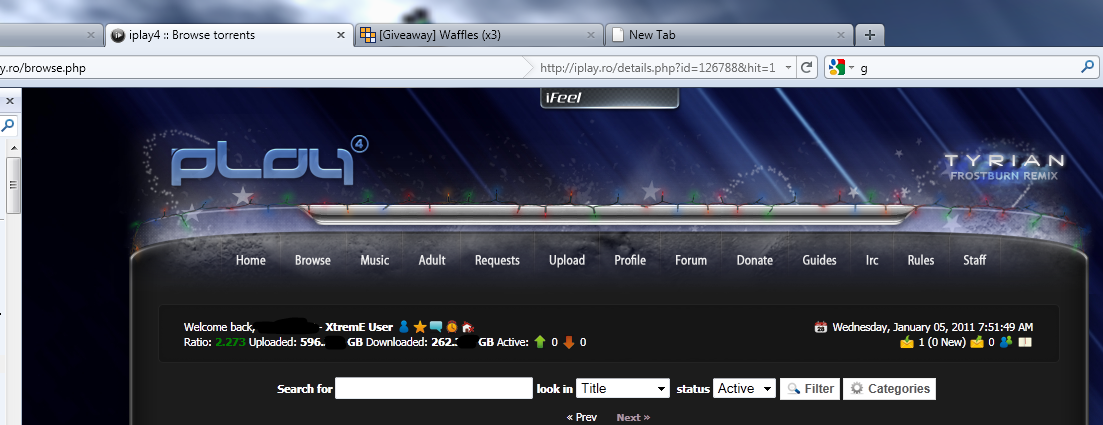The width and height of the screenshot is (1103, 425).
Task: Switch to Giveaway Waffles (x3) tab
Action: click(x=478, y=34)
